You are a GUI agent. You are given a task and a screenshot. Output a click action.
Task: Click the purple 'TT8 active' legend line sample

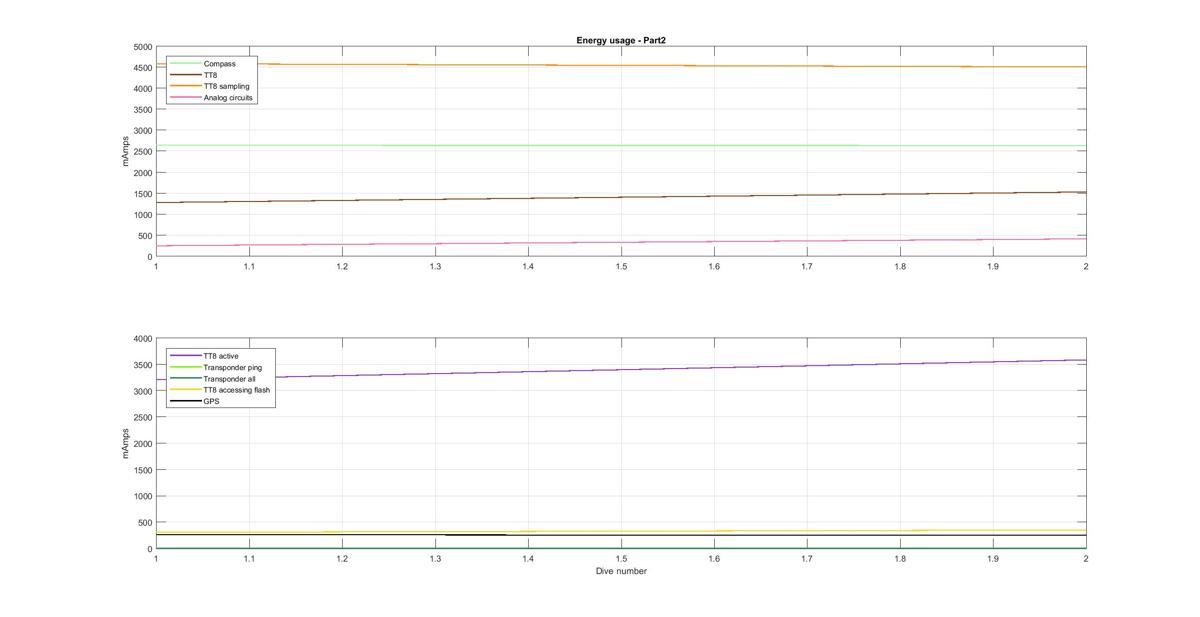point(185,356)
